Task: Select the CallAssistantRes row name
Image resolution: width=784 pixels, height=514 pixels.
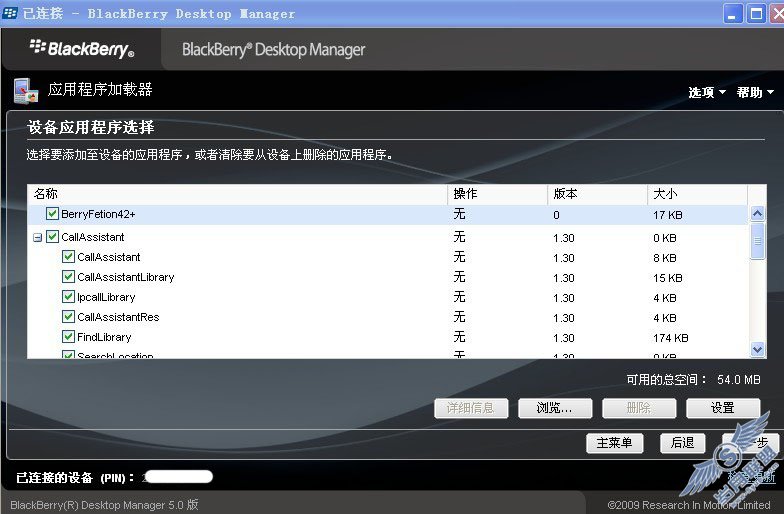Action: pyautogui.click(x=118, y=317)
